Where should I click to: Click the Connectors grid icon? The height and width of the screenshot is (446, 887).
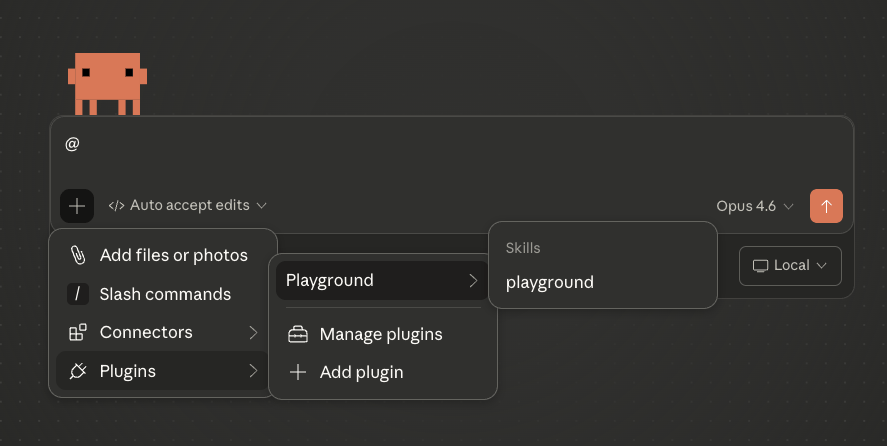tap(77, 332)
